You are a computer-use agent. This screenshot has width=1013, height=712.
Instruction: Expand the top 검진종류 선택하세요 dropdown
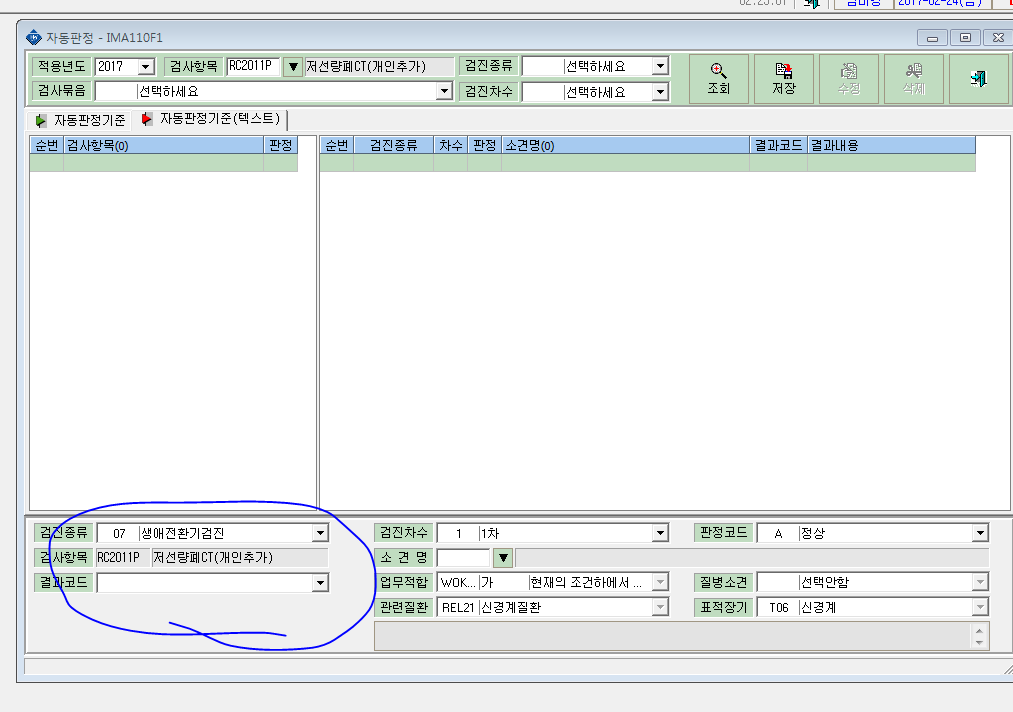pos(660,66)
